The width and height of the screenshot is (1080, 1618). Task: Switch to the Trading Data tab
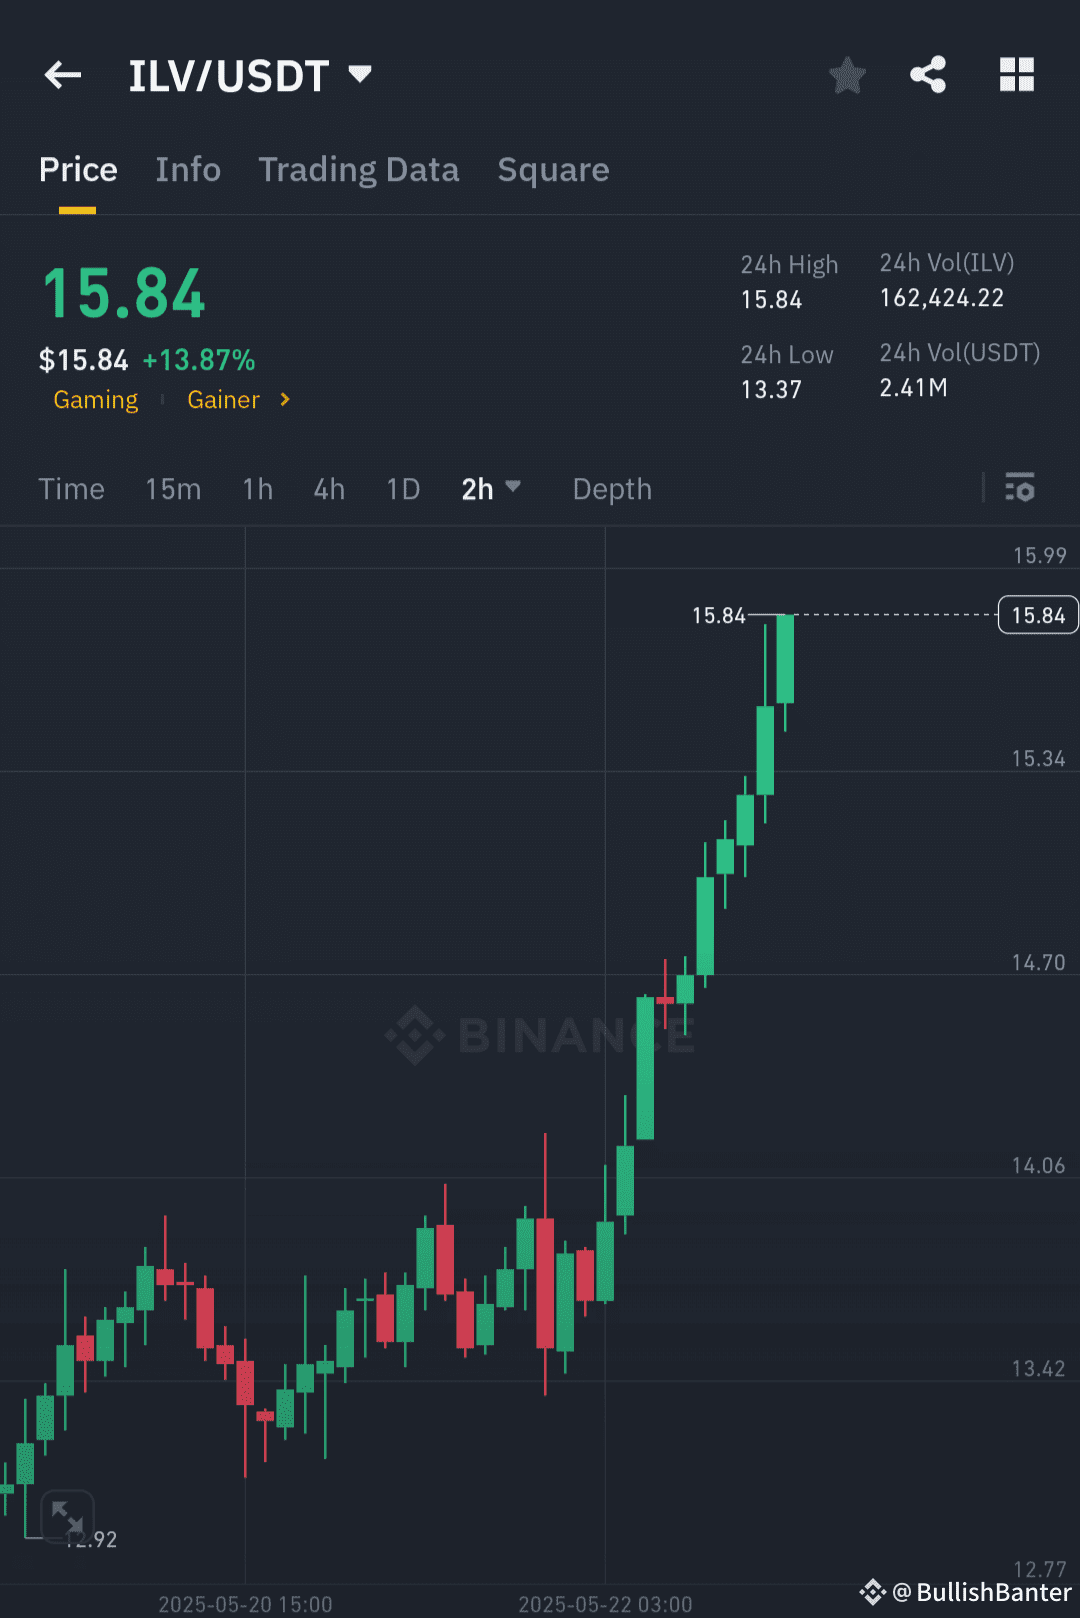pos(358,169)
